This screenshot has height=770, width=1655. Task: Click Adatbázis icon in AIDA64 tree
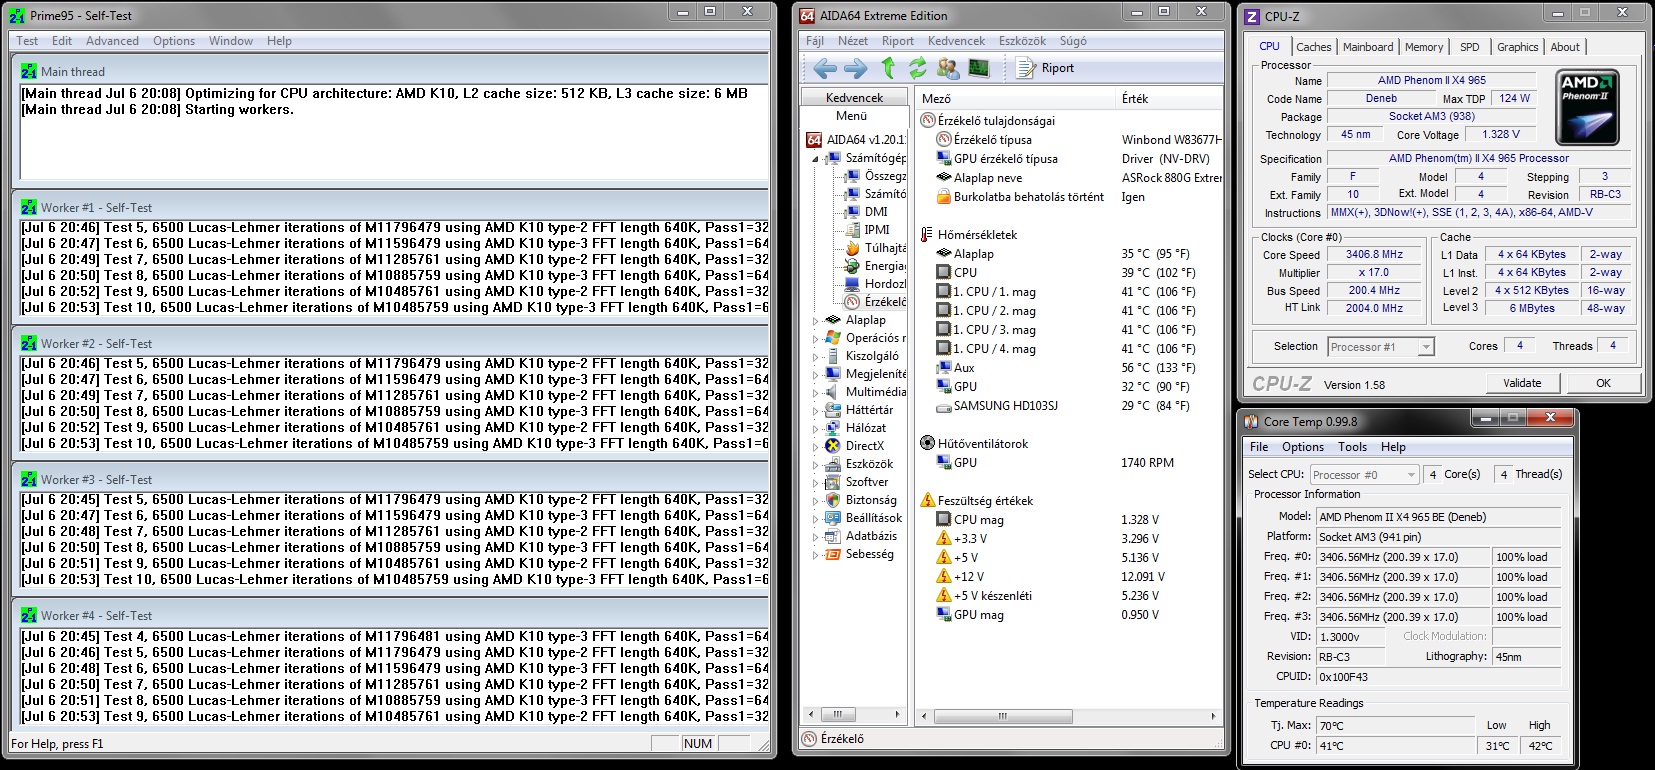(x=833, y=536)
